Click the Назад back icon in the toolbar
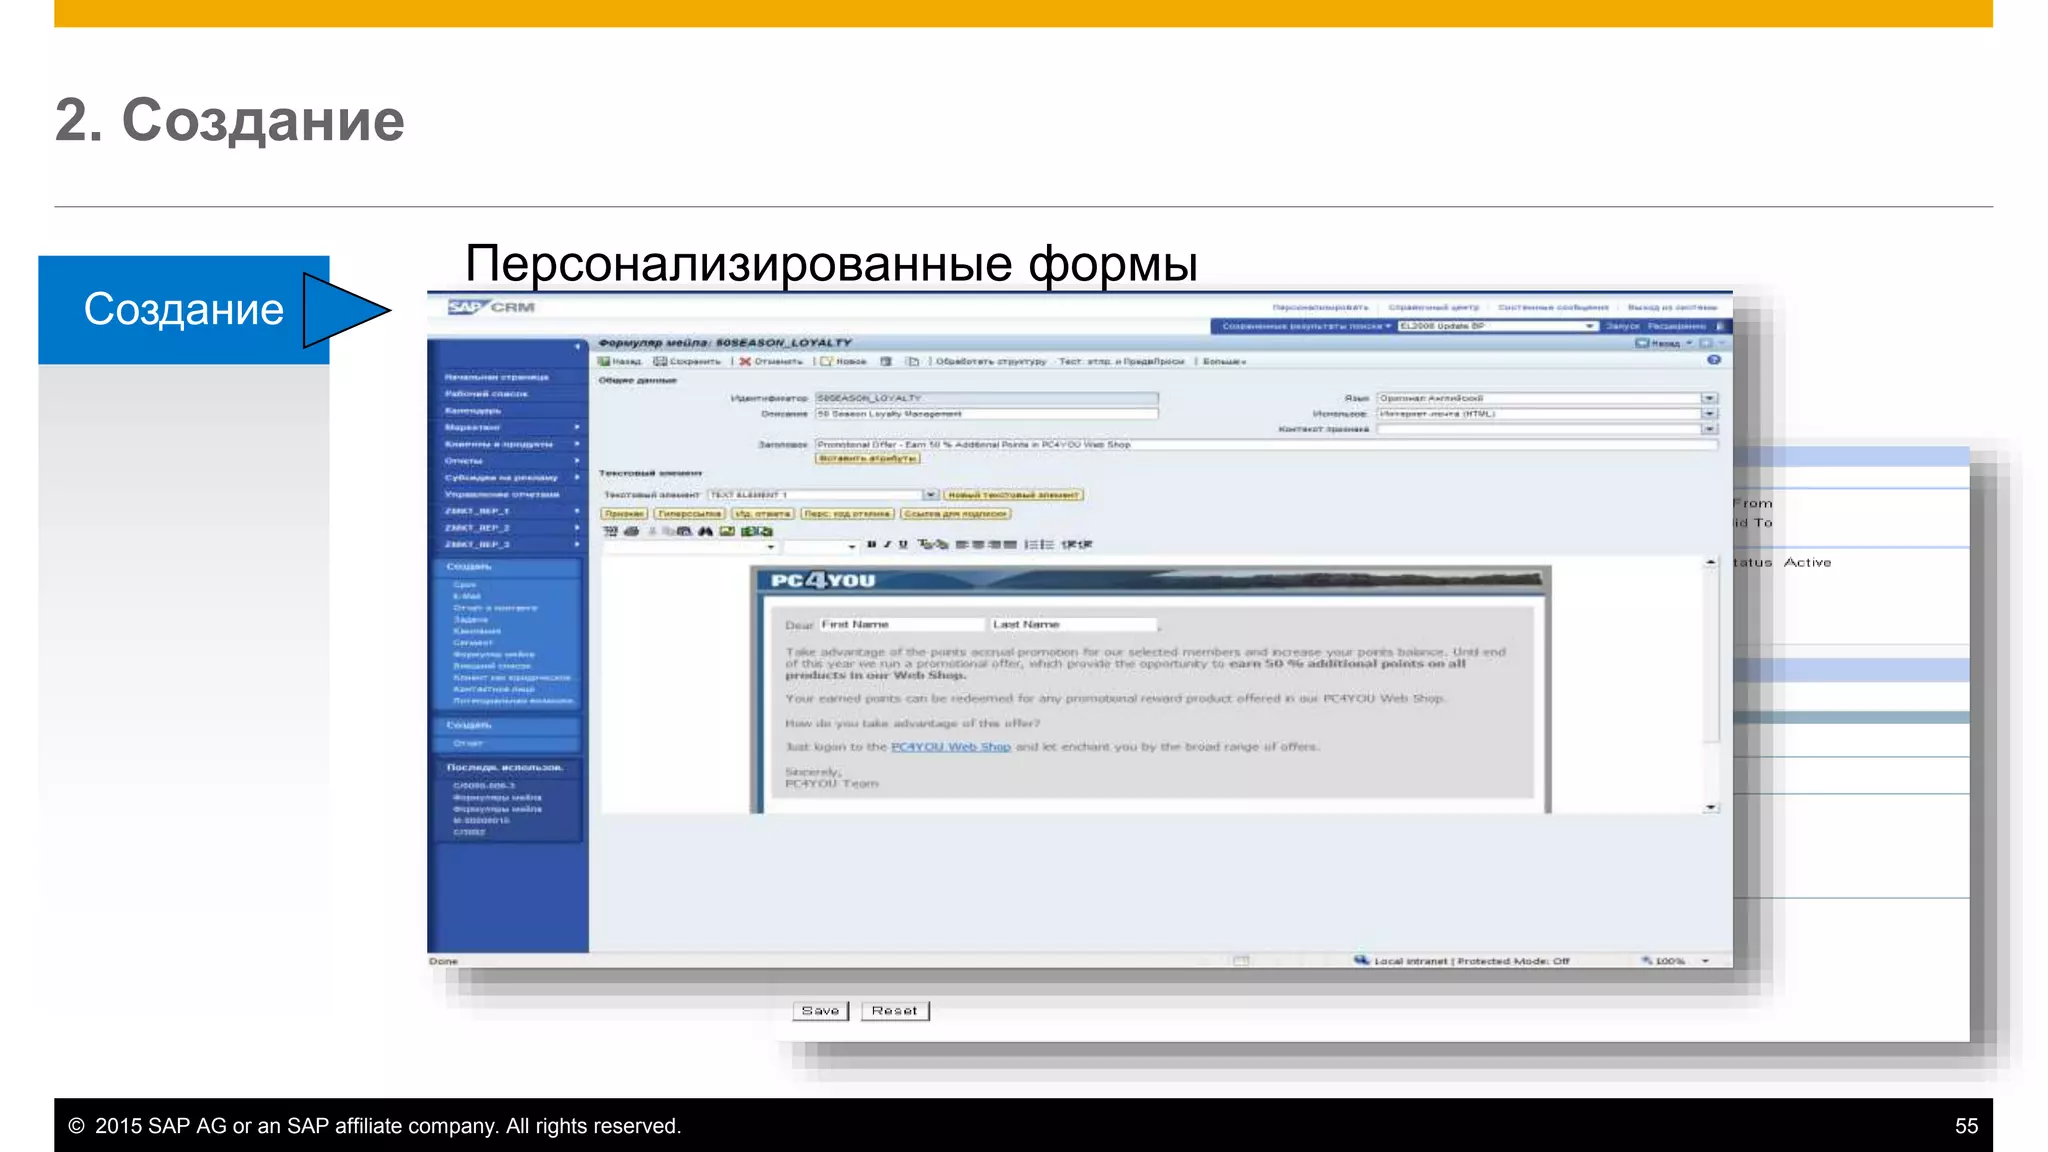This screenshot has width=2048, height=1152. coord(604,361)
